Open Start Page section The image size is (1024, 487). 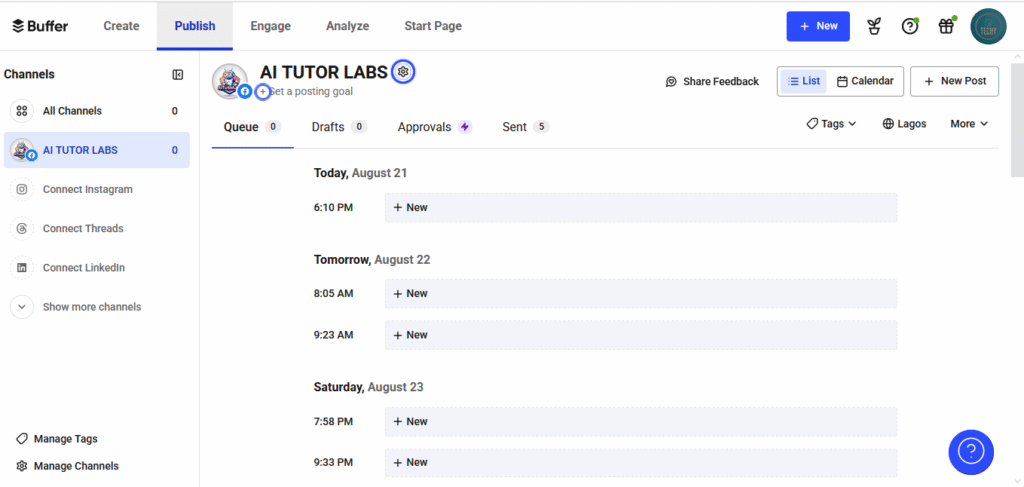[x=433, y=26]
